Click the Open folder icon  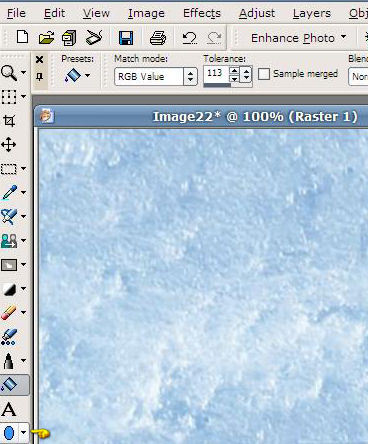coord(46,38)
